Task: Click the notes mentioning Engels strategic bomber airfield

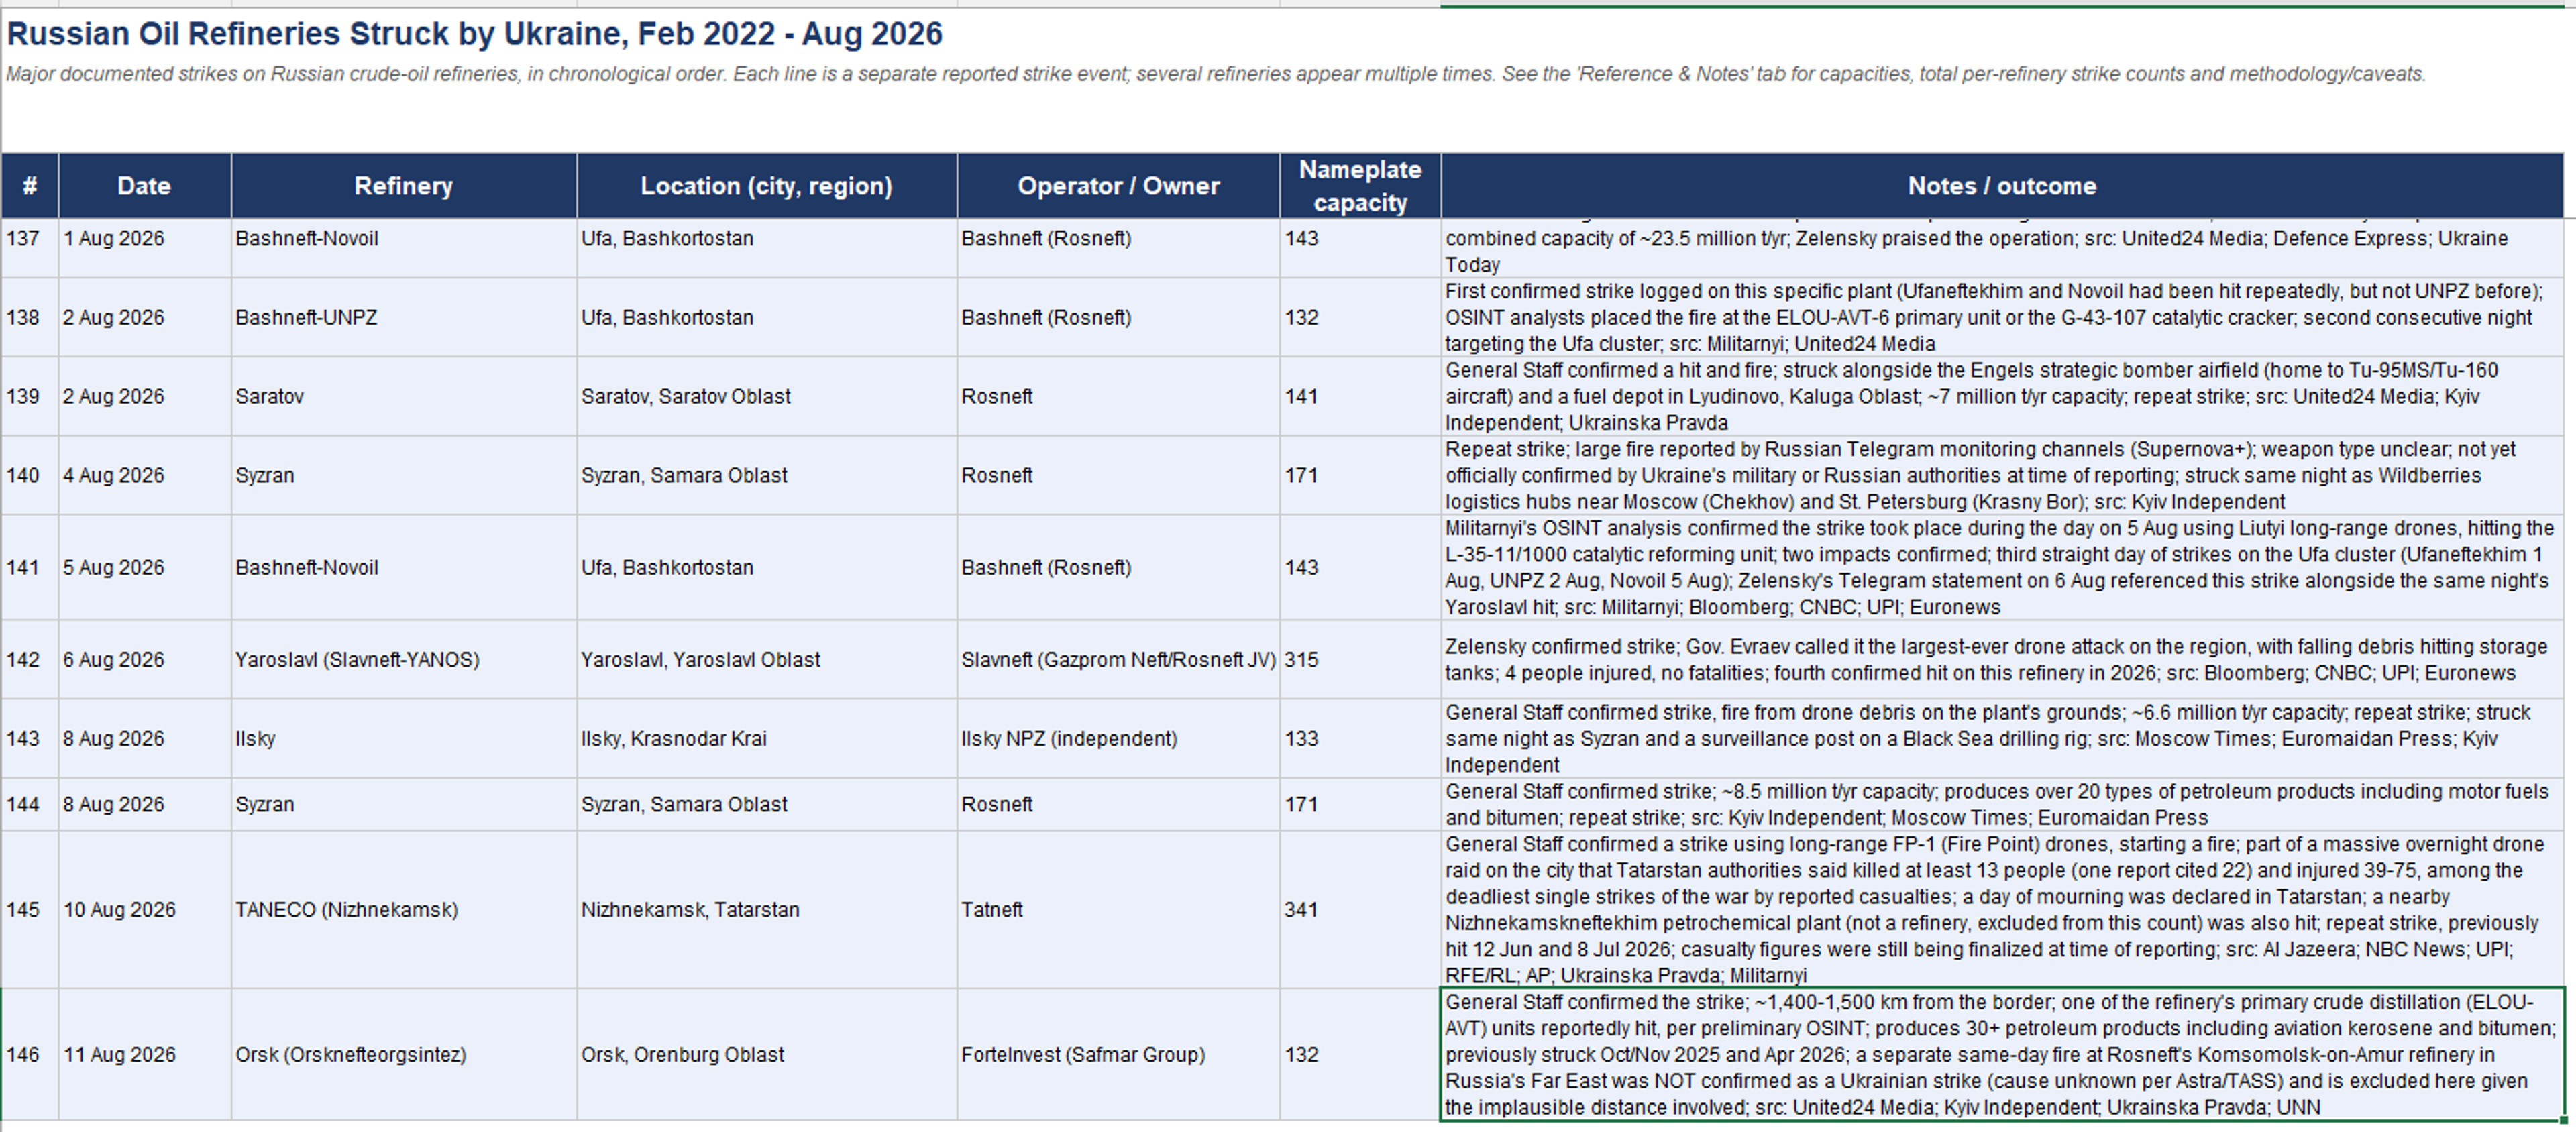Action: 2002,397
